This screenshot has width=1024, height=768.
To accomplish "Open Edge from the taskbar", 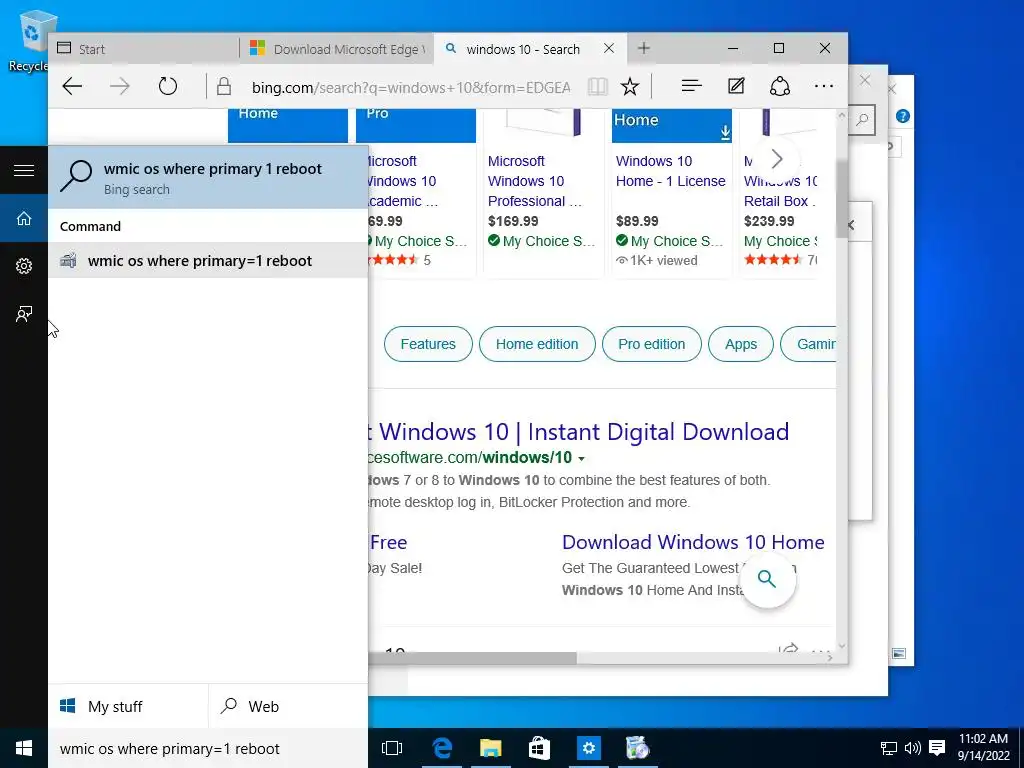I will (x=442, y=748).
